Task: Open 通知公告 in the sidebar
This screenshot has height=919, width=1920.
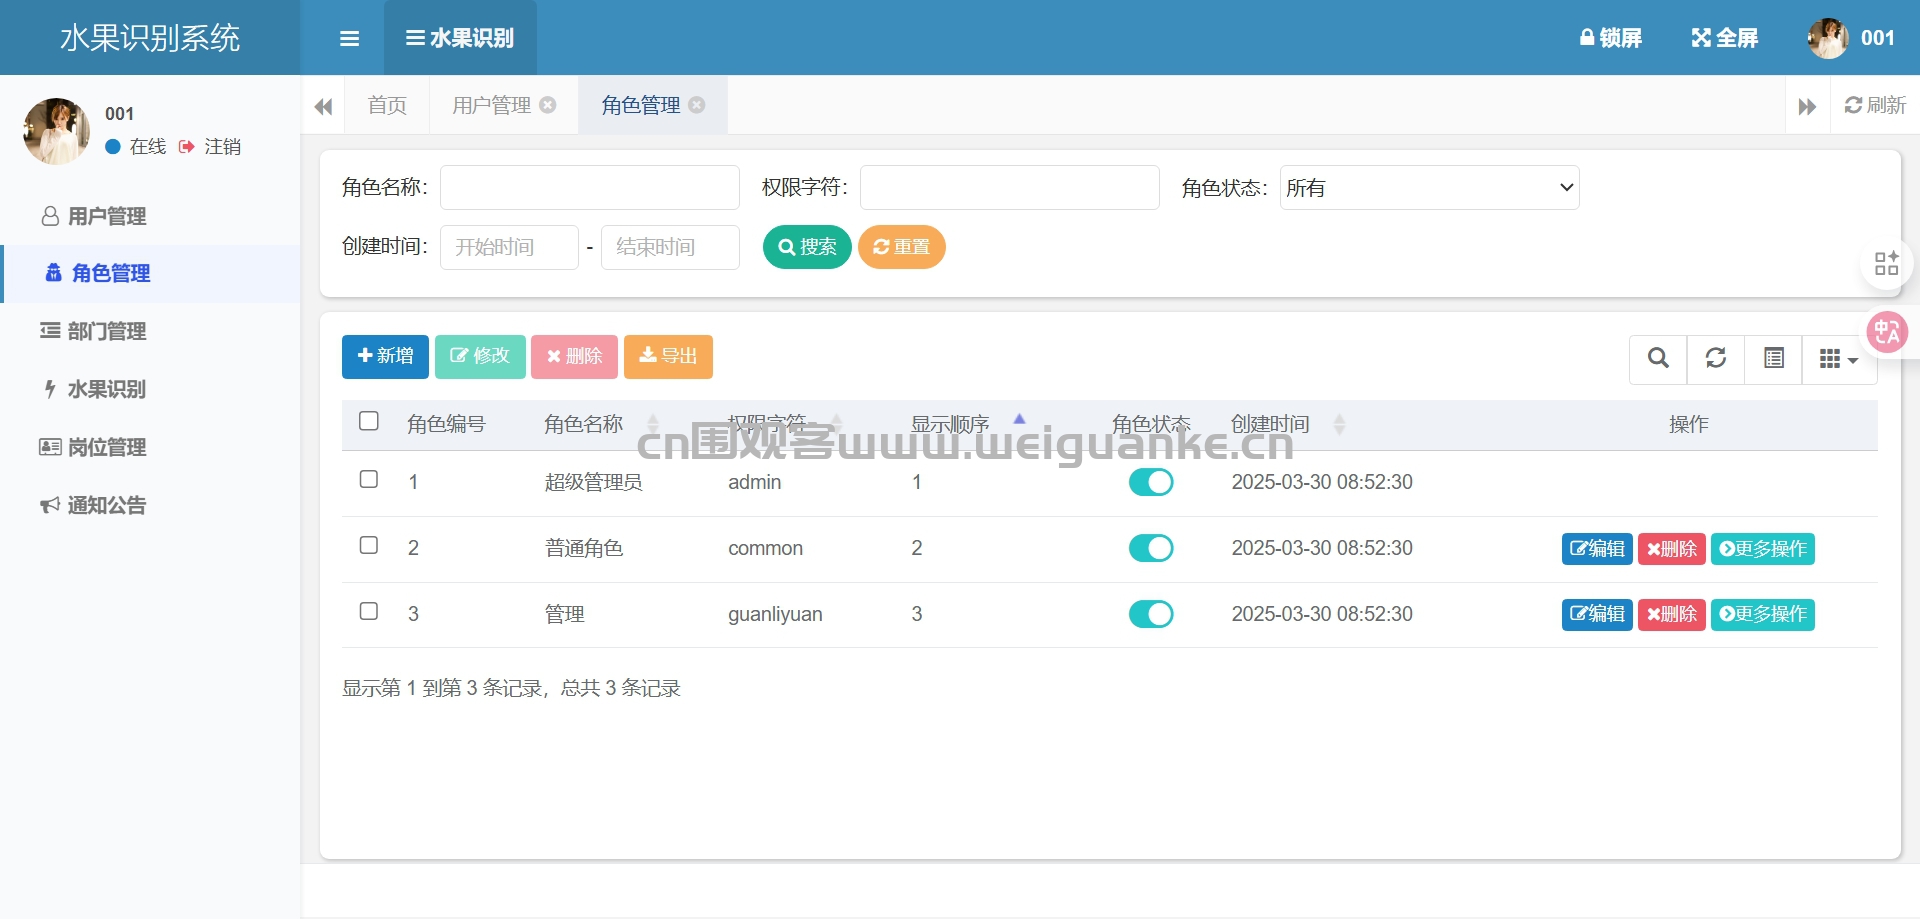Action: click(x=150, y=505)
